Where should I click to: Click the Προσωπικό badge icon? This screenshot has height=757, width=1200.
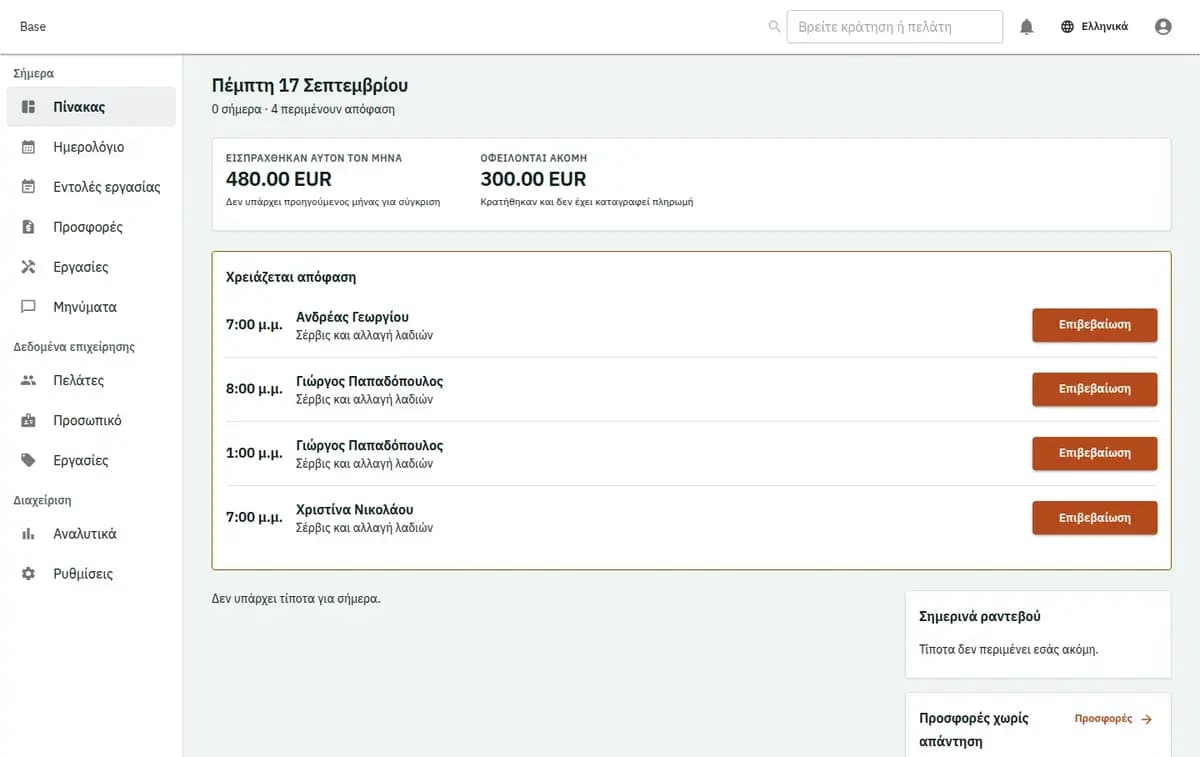click(x=29, y=420)
